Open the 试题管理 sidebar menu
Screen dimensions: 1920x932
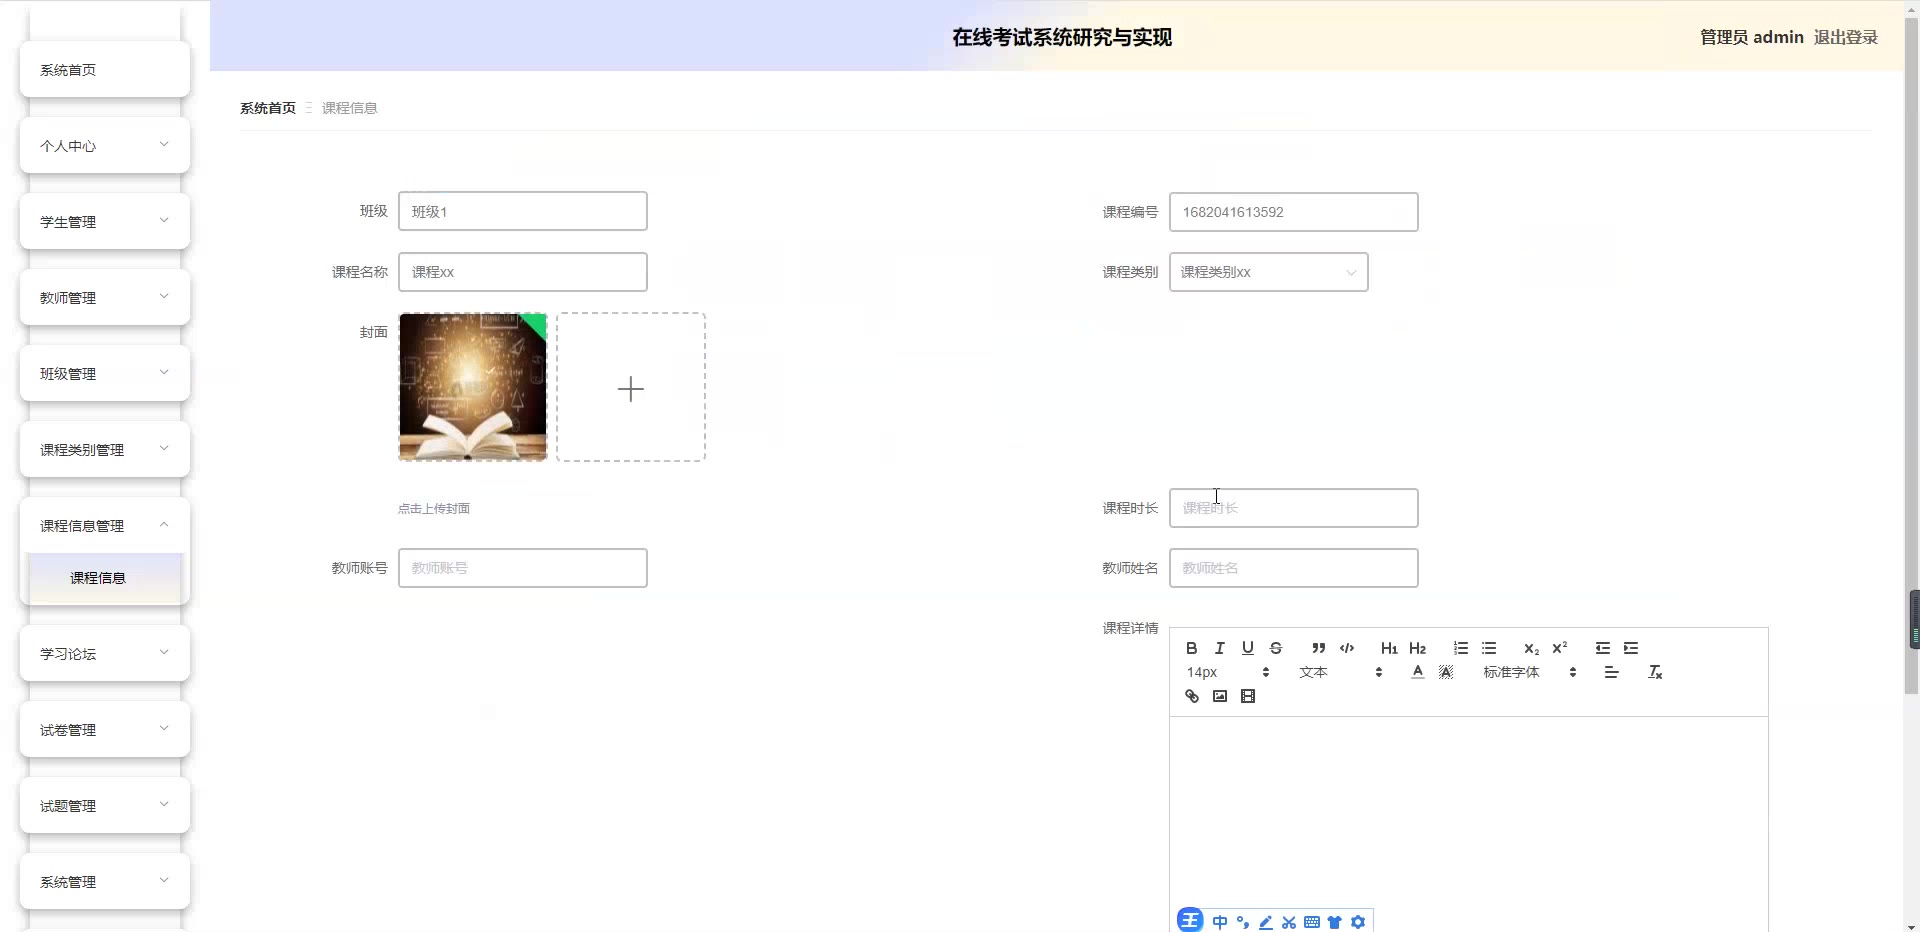105,806
